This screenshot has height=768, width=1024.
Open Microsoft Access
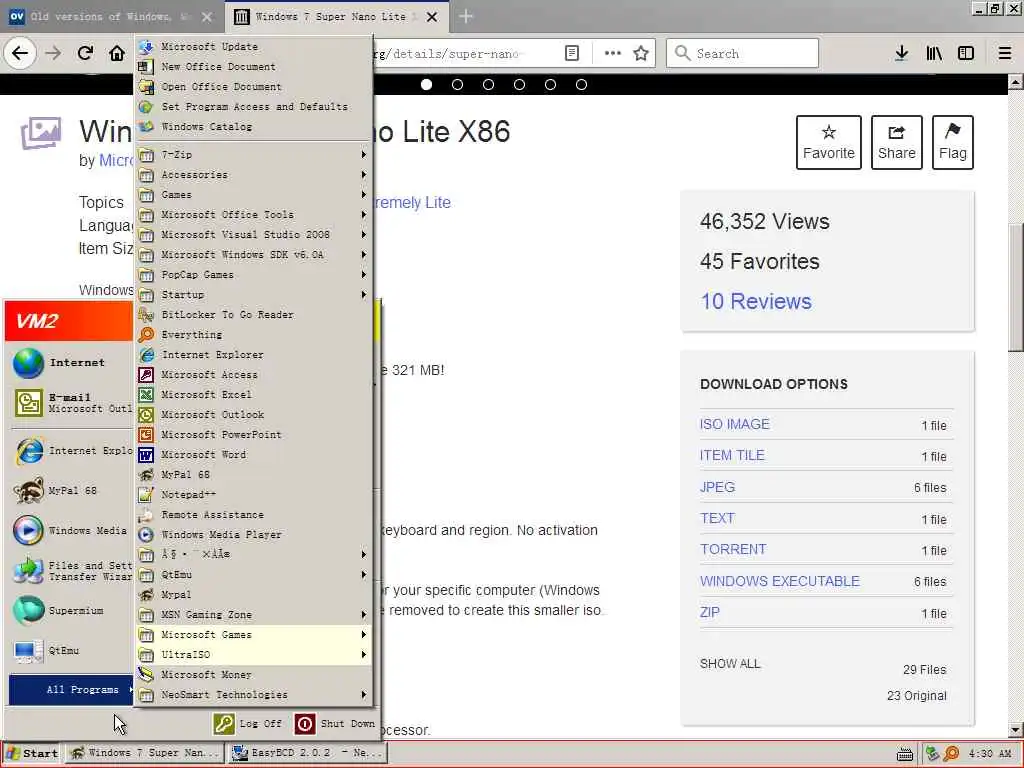pos(253,374)
